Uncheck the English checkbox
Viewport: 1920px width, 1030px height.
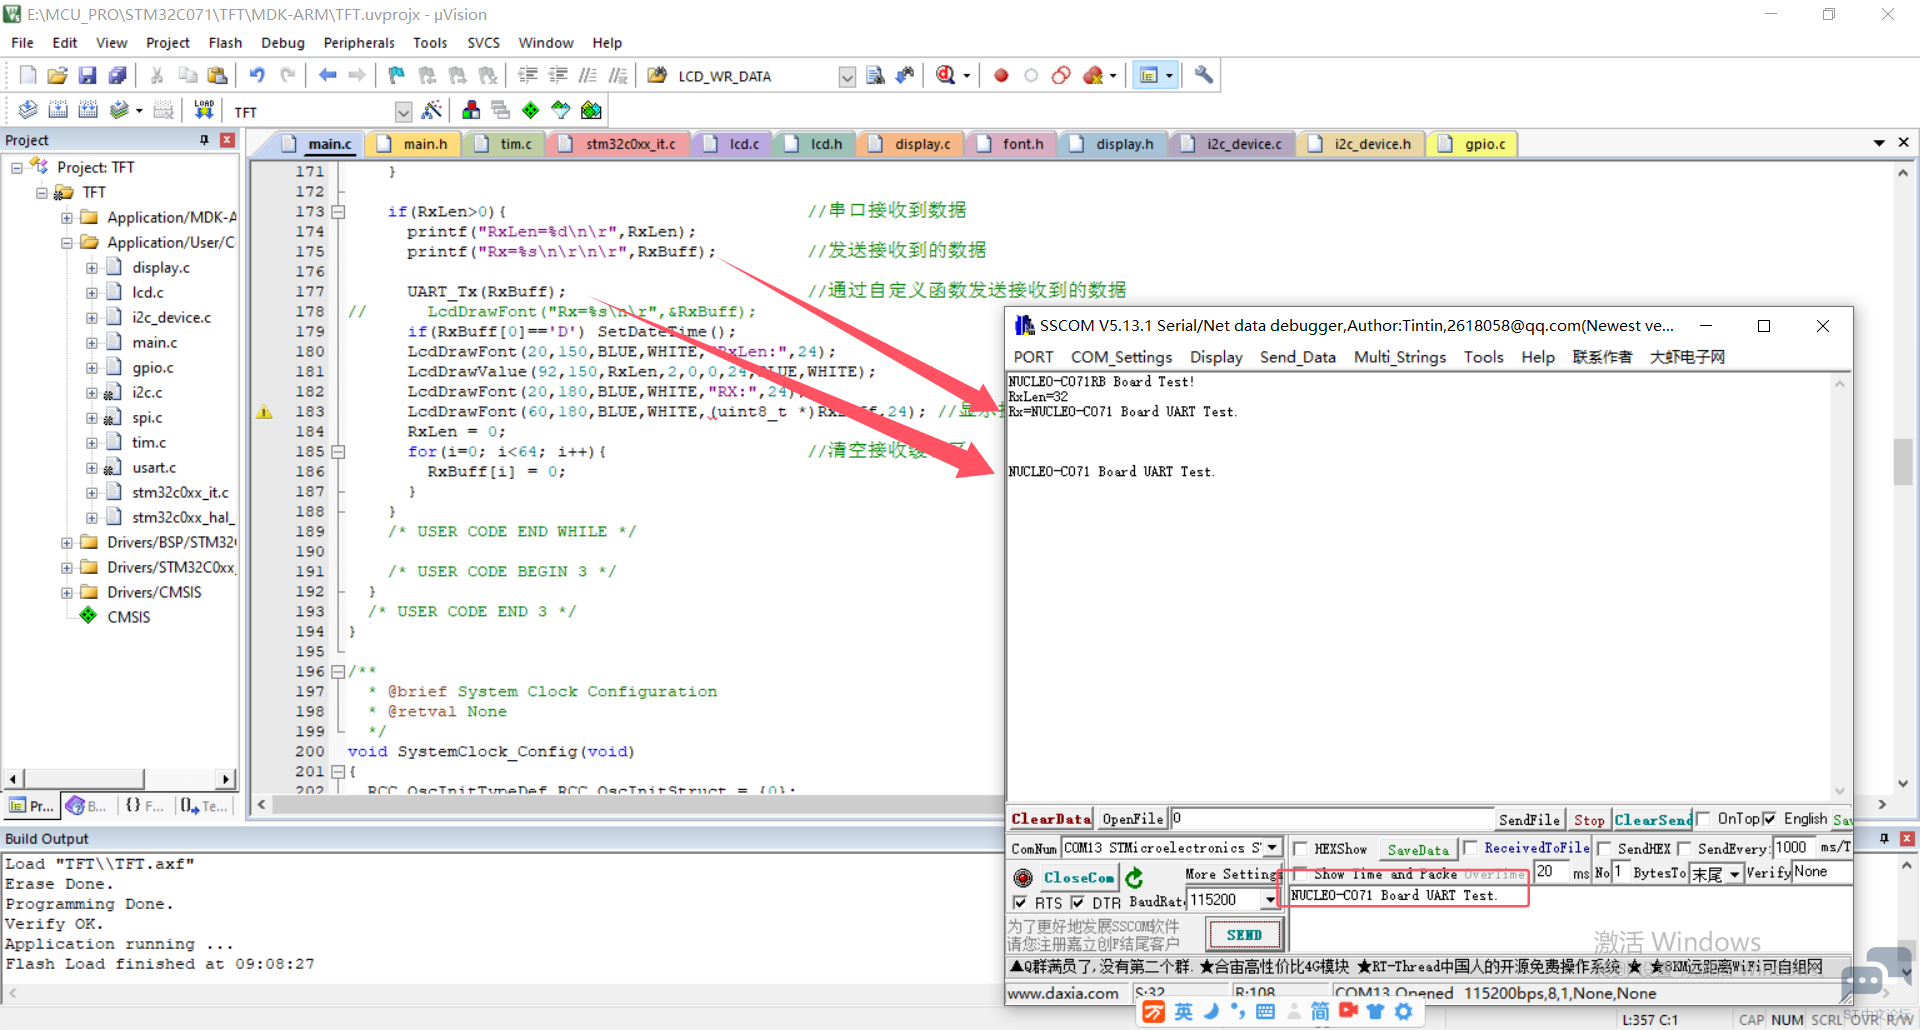coord(1770,818)
